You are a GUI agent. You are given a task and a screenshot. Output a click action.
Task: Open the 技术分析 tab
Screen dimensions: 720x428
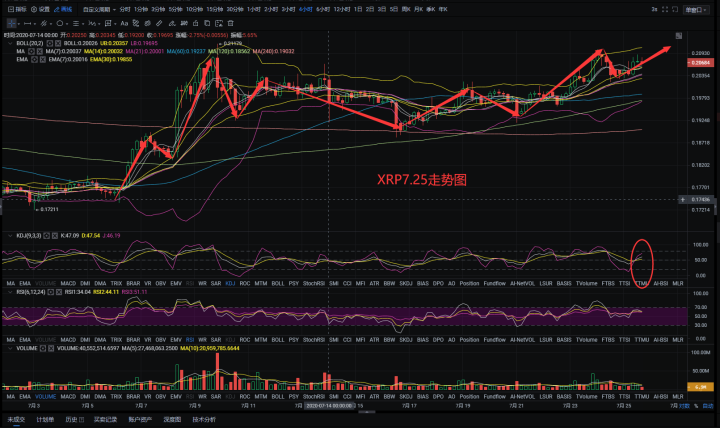click(x=204, y=420)
